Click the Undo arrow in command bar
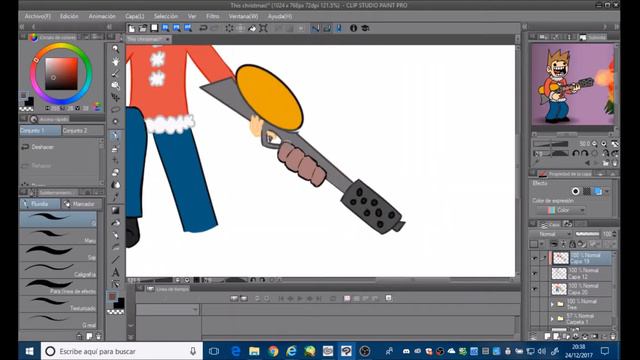 coord(203,28)
